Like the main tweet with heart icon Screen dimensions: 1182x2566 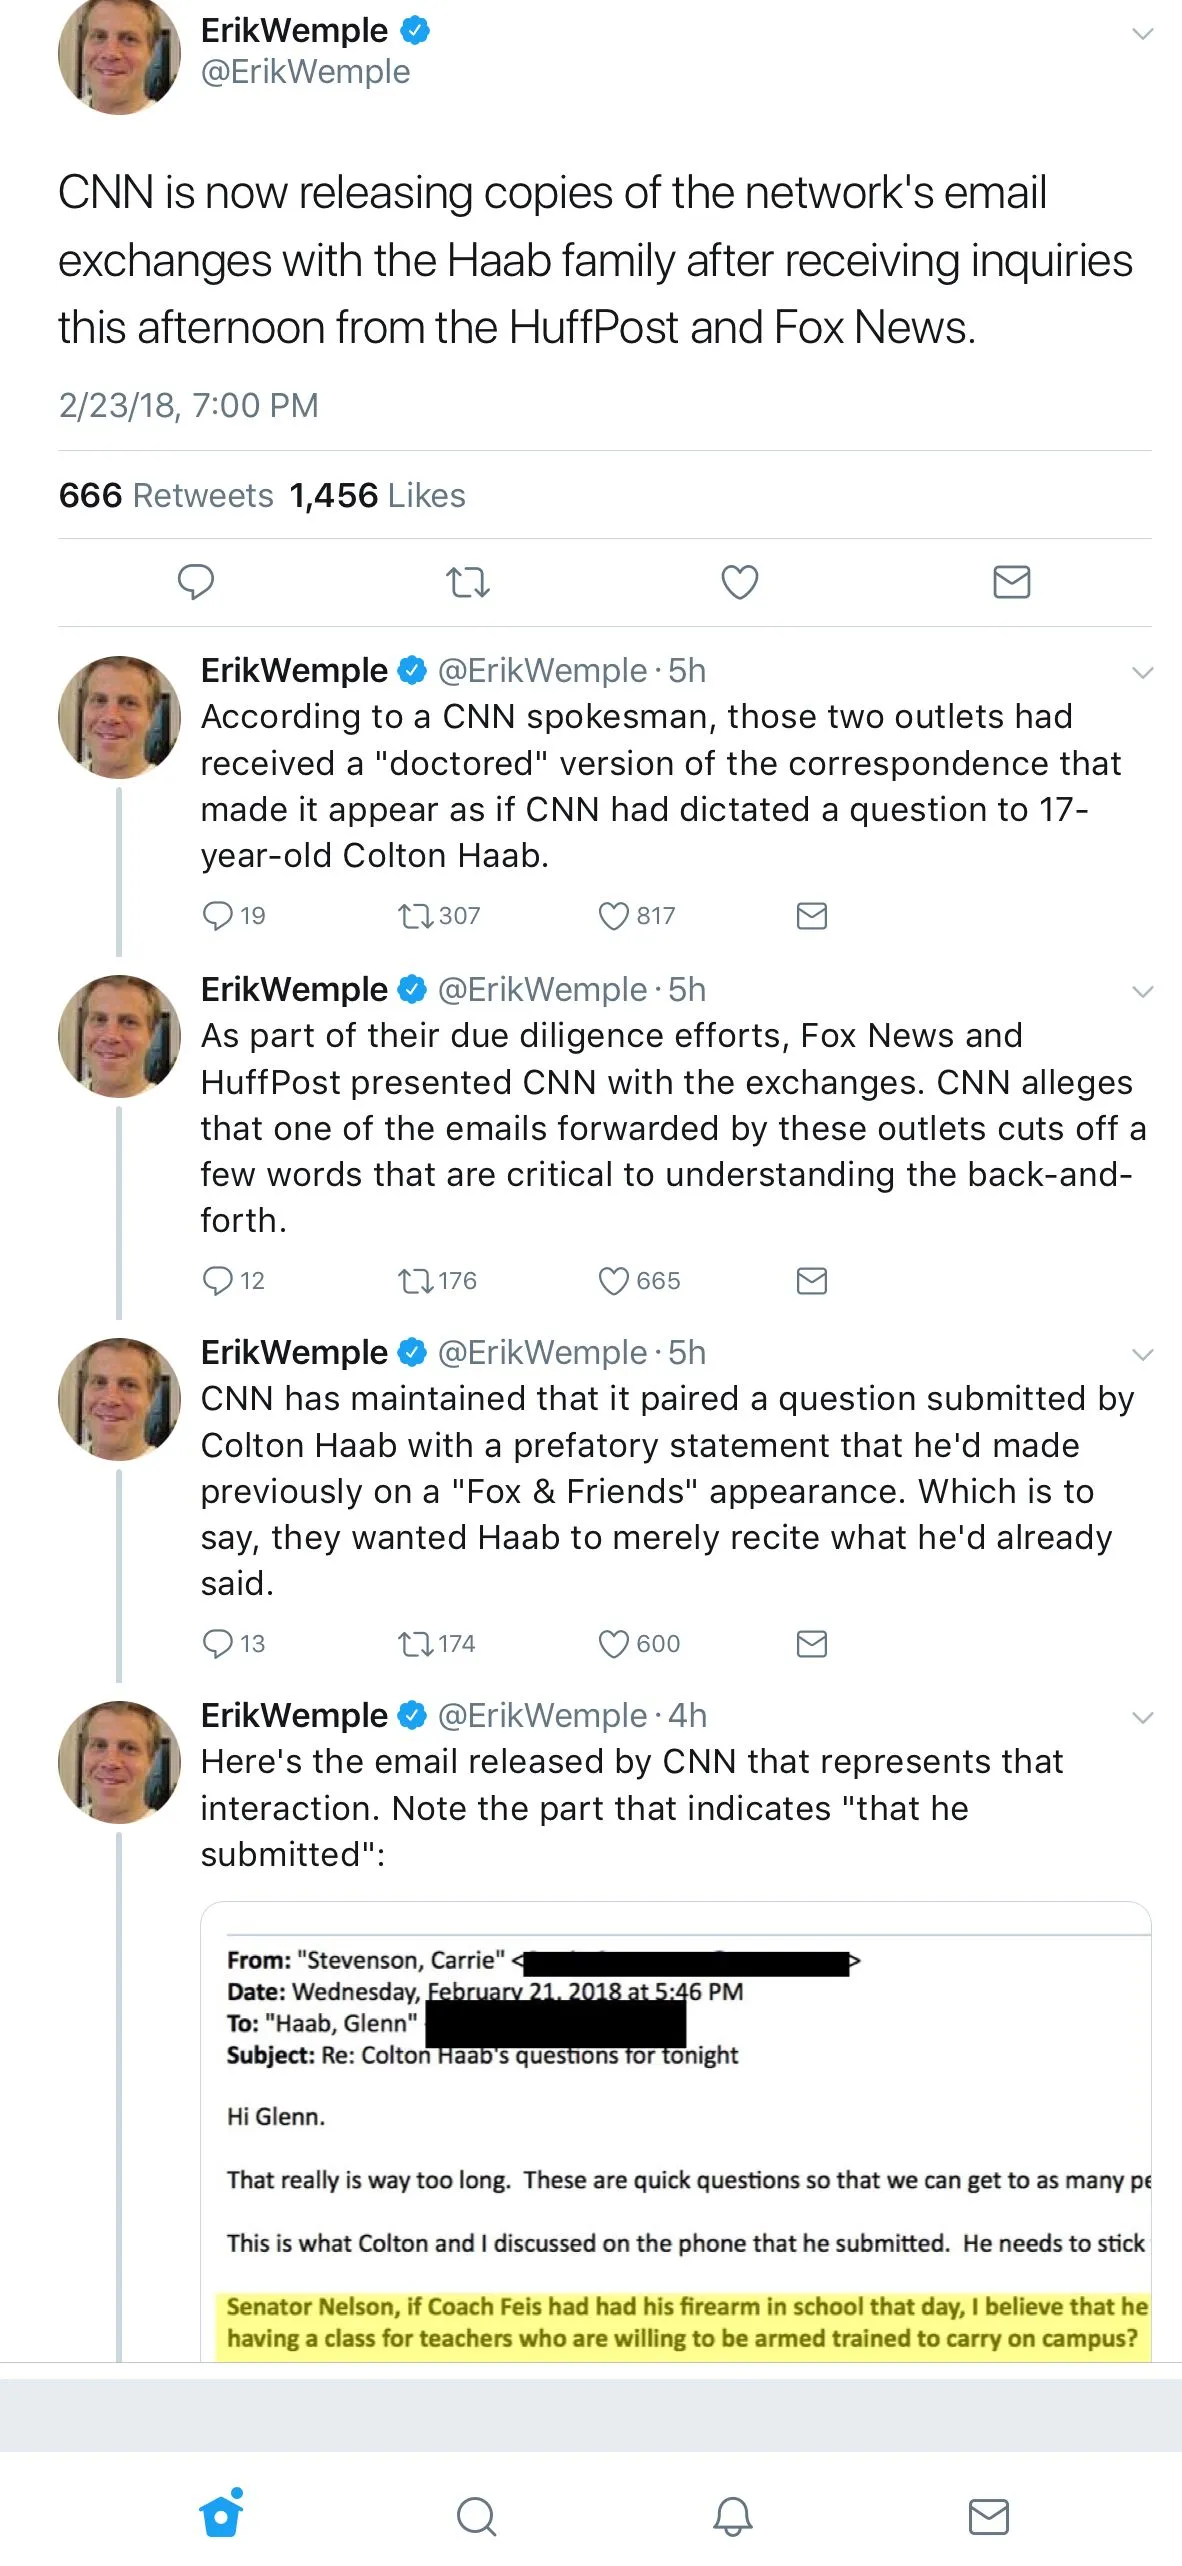tap(739, 581)
